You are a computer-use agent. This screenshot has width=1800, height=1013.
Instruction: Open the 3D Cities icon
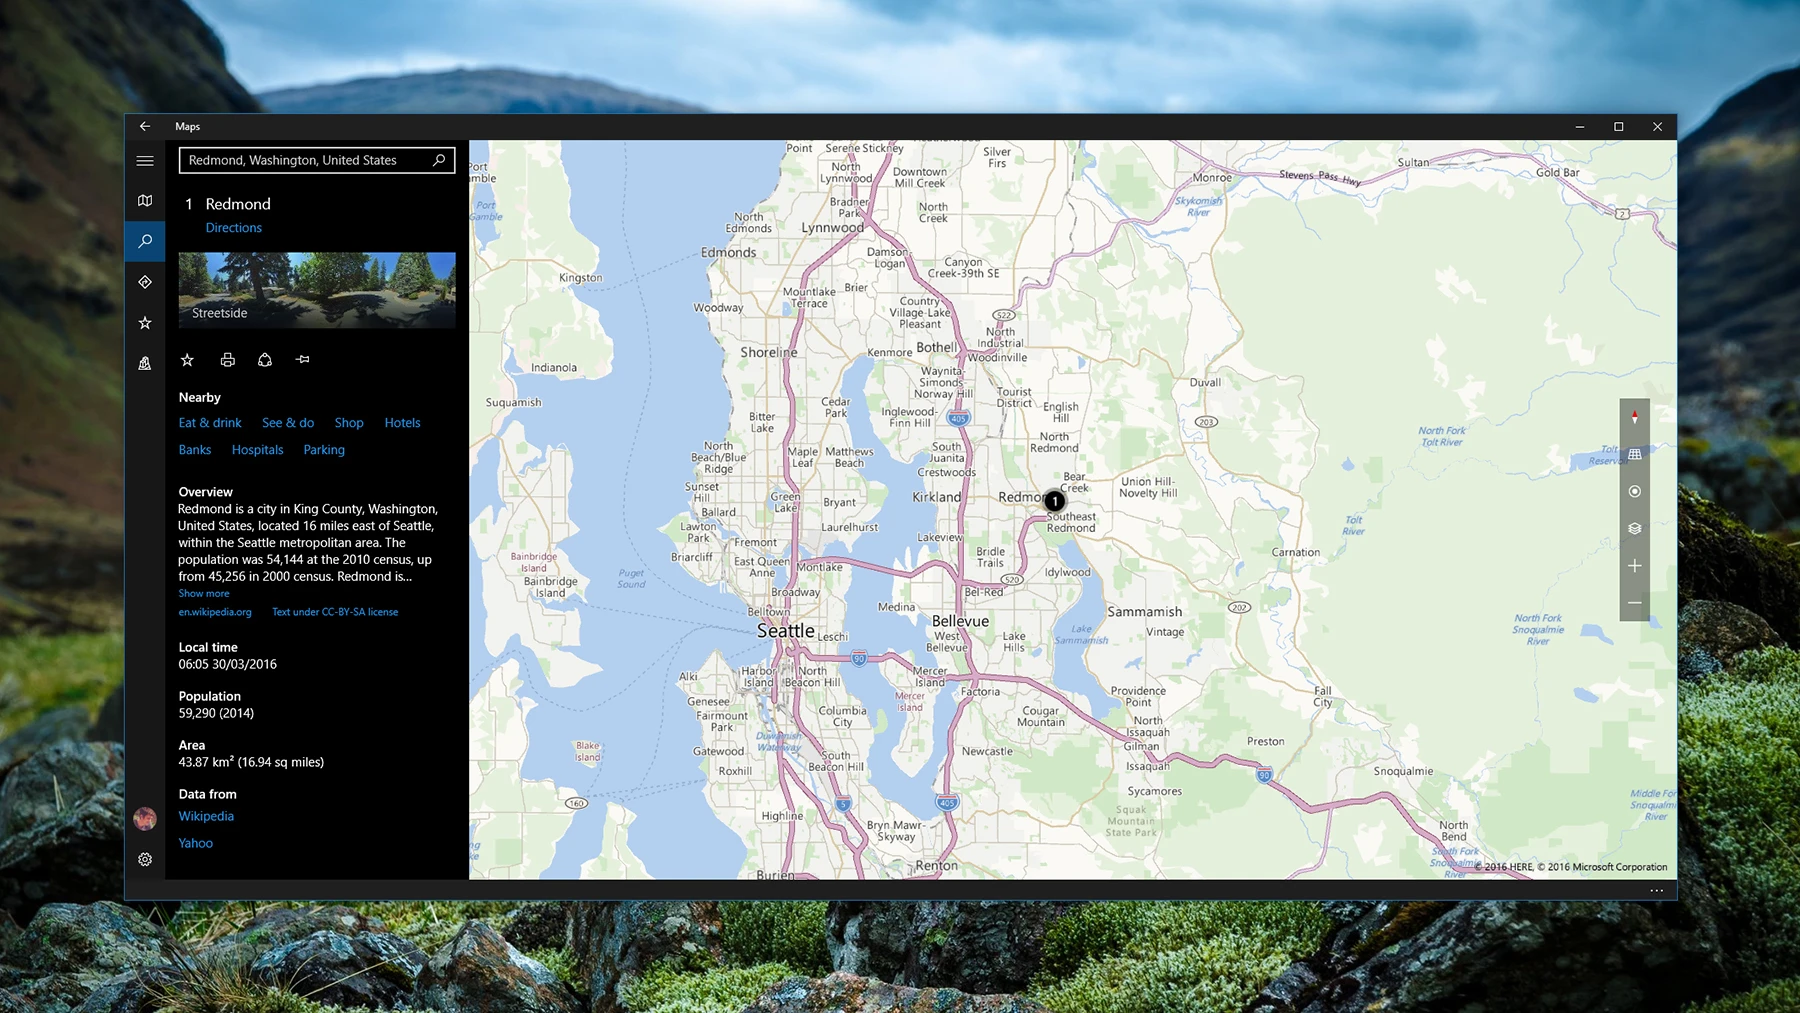coord(145,364)
